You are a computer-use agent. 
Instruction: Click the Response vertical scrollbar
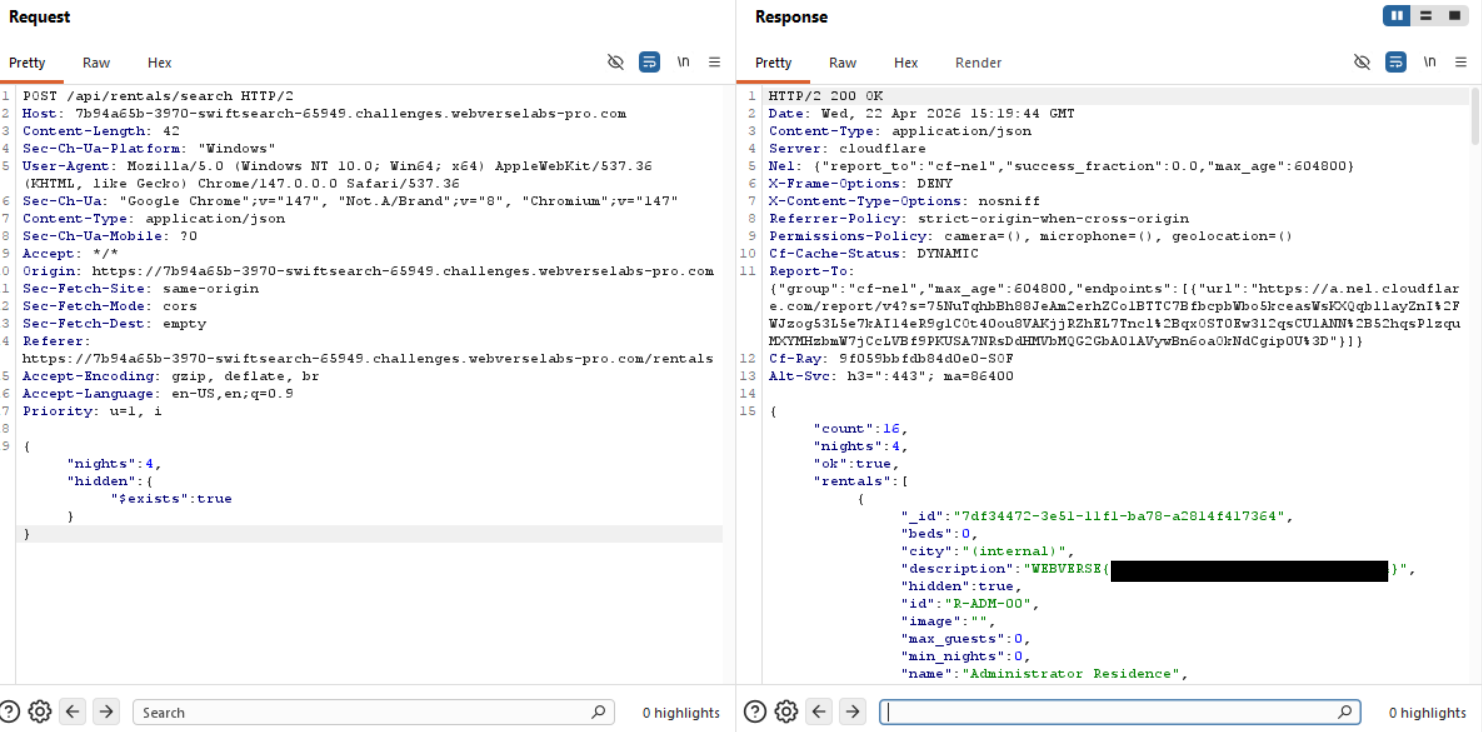tap(1475, 118)
